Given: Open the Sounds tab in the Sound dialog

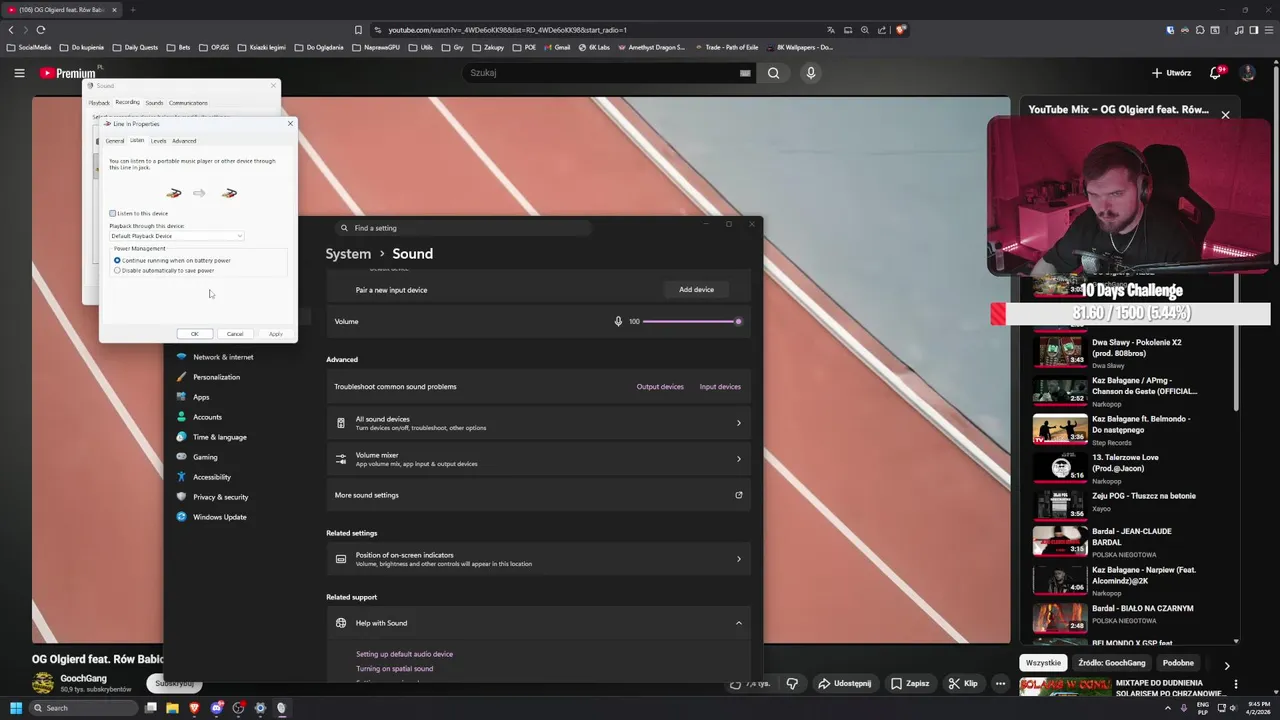Looking at the screenshot, I should tap(154, 102).
